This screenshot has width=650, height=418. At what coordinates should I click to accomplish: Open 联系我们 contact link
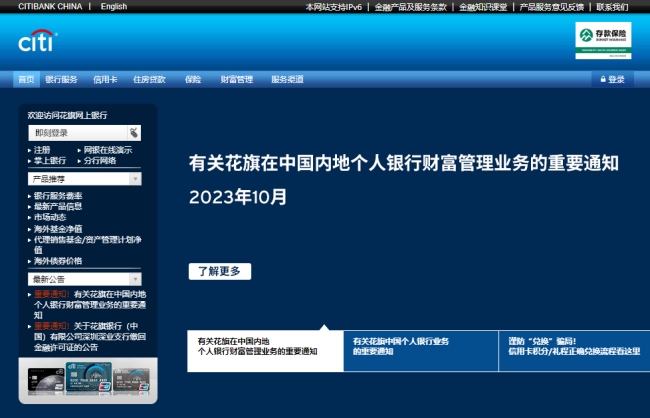(612, 7)
